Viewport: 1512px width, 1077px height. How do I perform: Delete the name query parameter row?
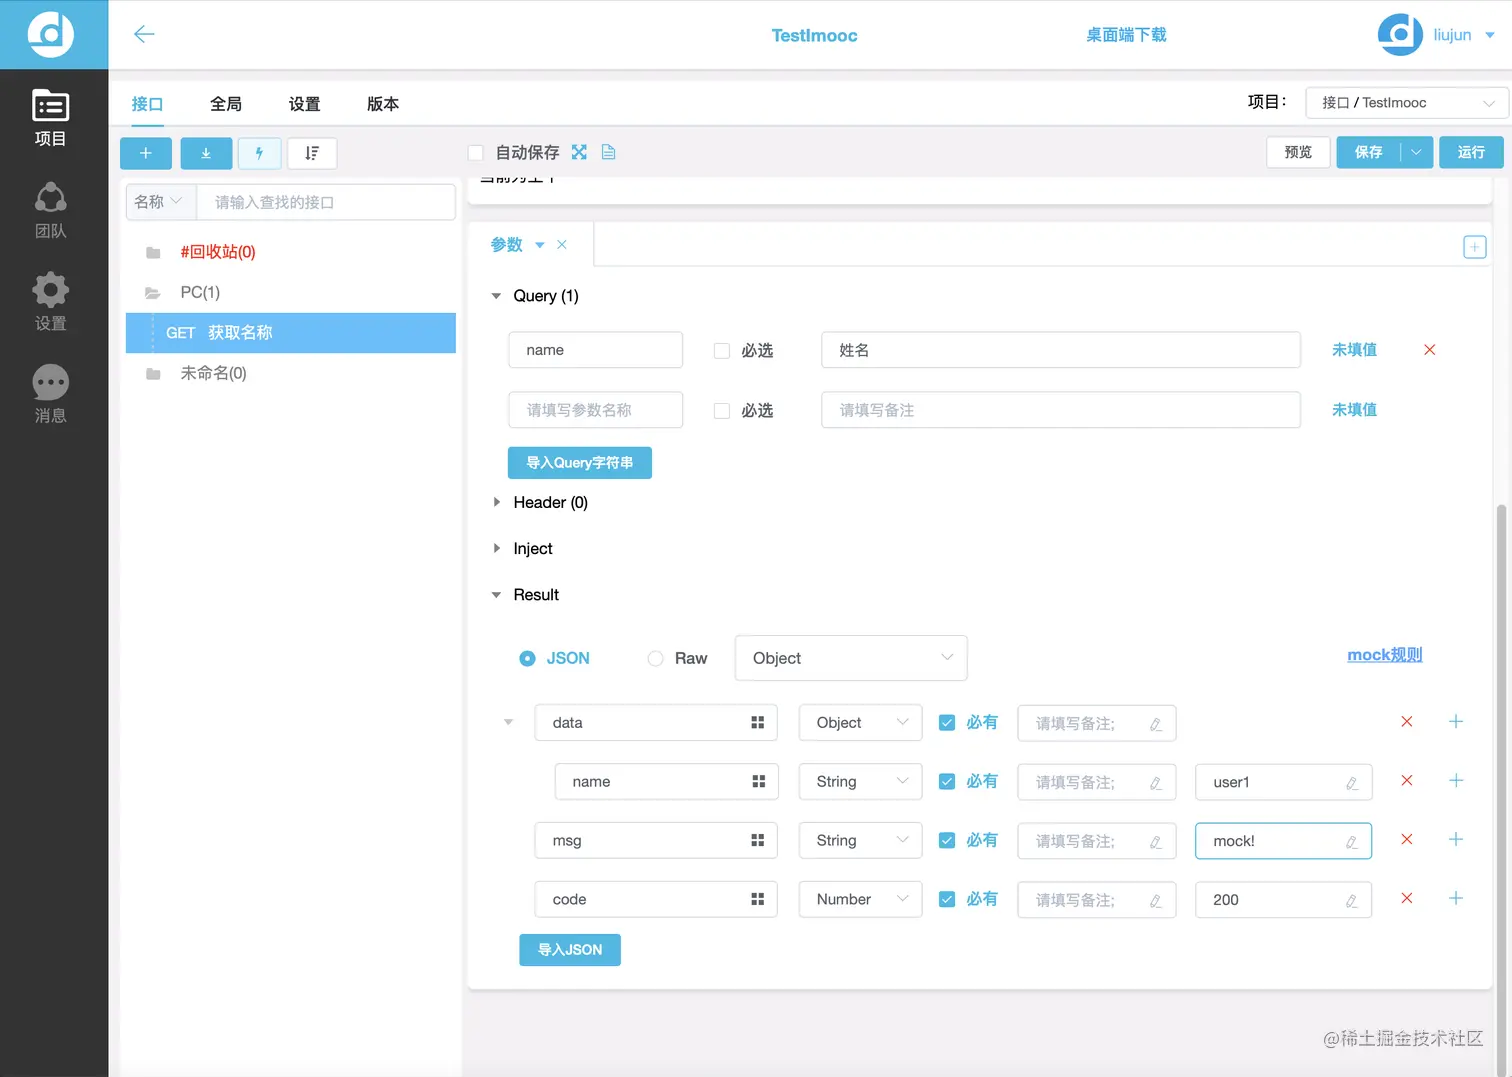1429,350
